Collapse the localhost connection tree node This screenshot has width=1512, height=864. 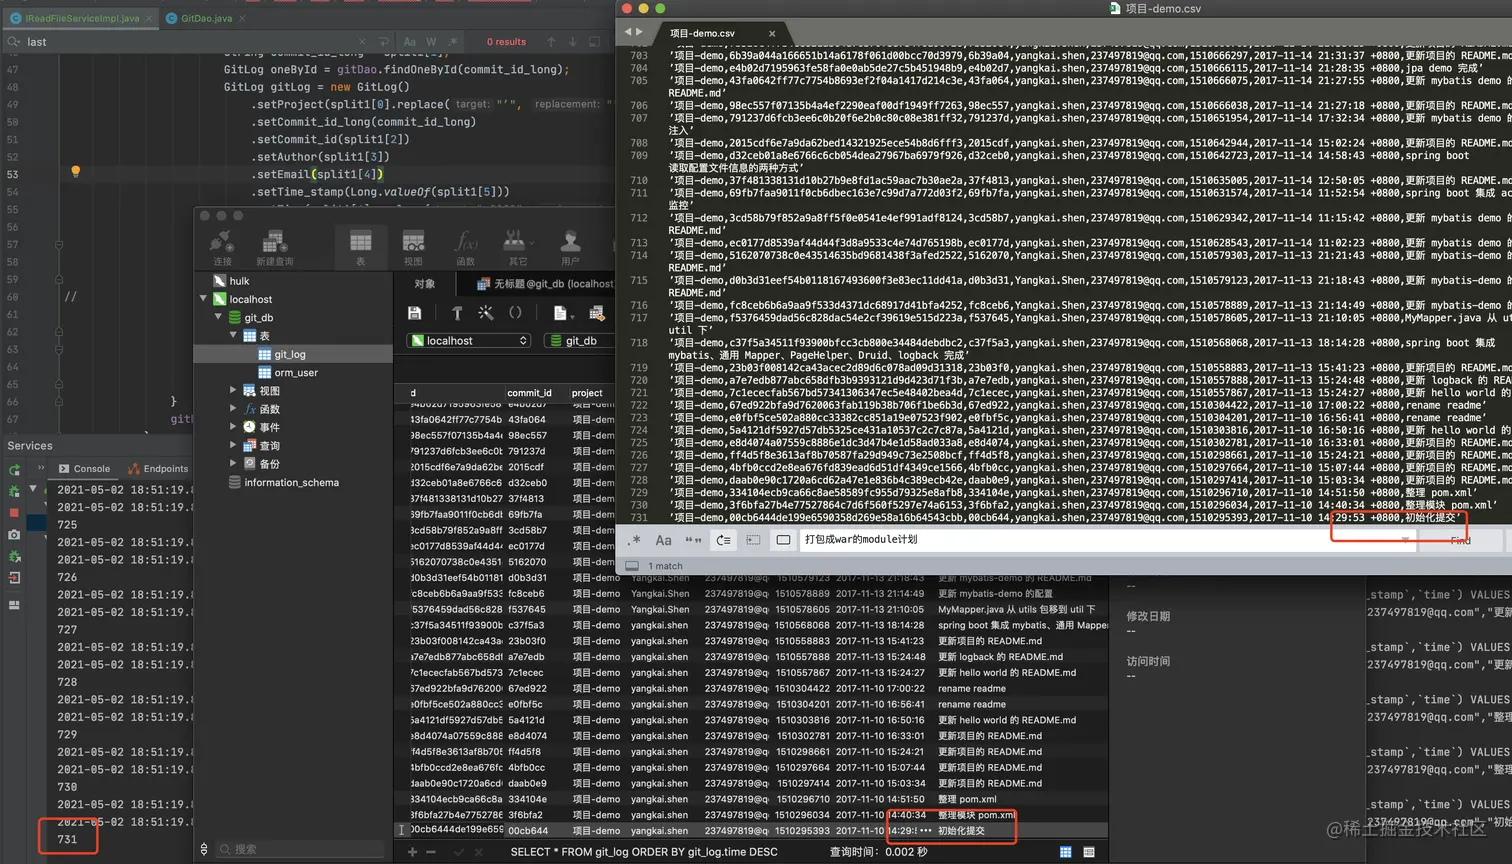(x=204, y=299)
